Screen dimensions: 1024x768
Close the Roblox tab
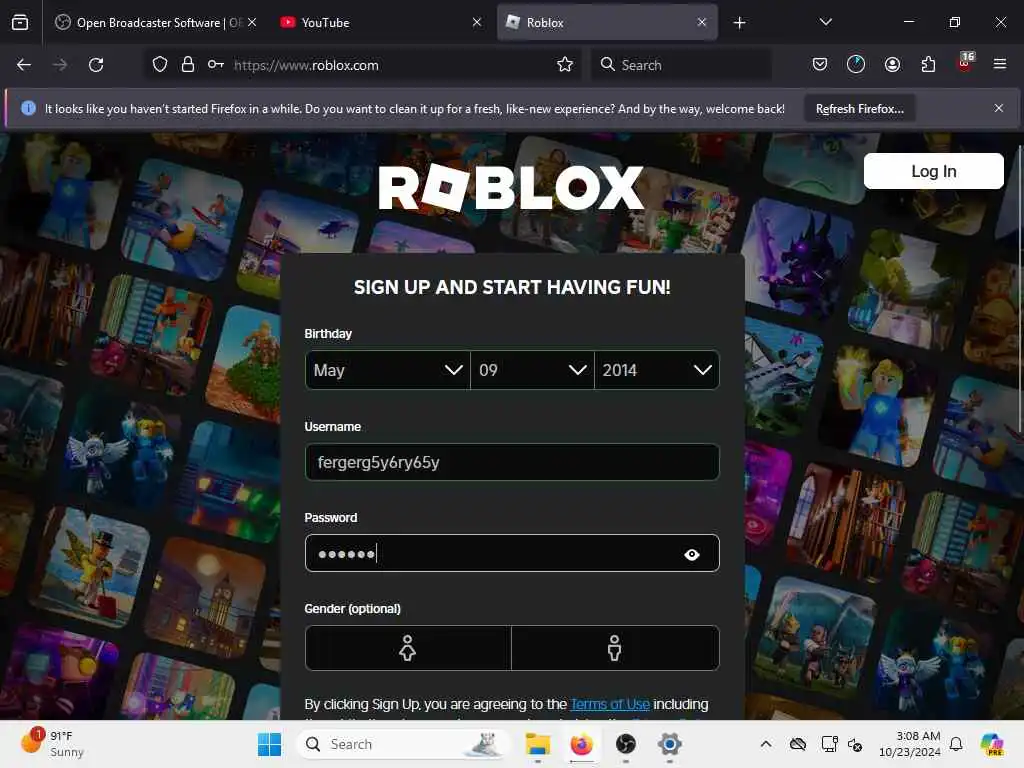(702, 22)
